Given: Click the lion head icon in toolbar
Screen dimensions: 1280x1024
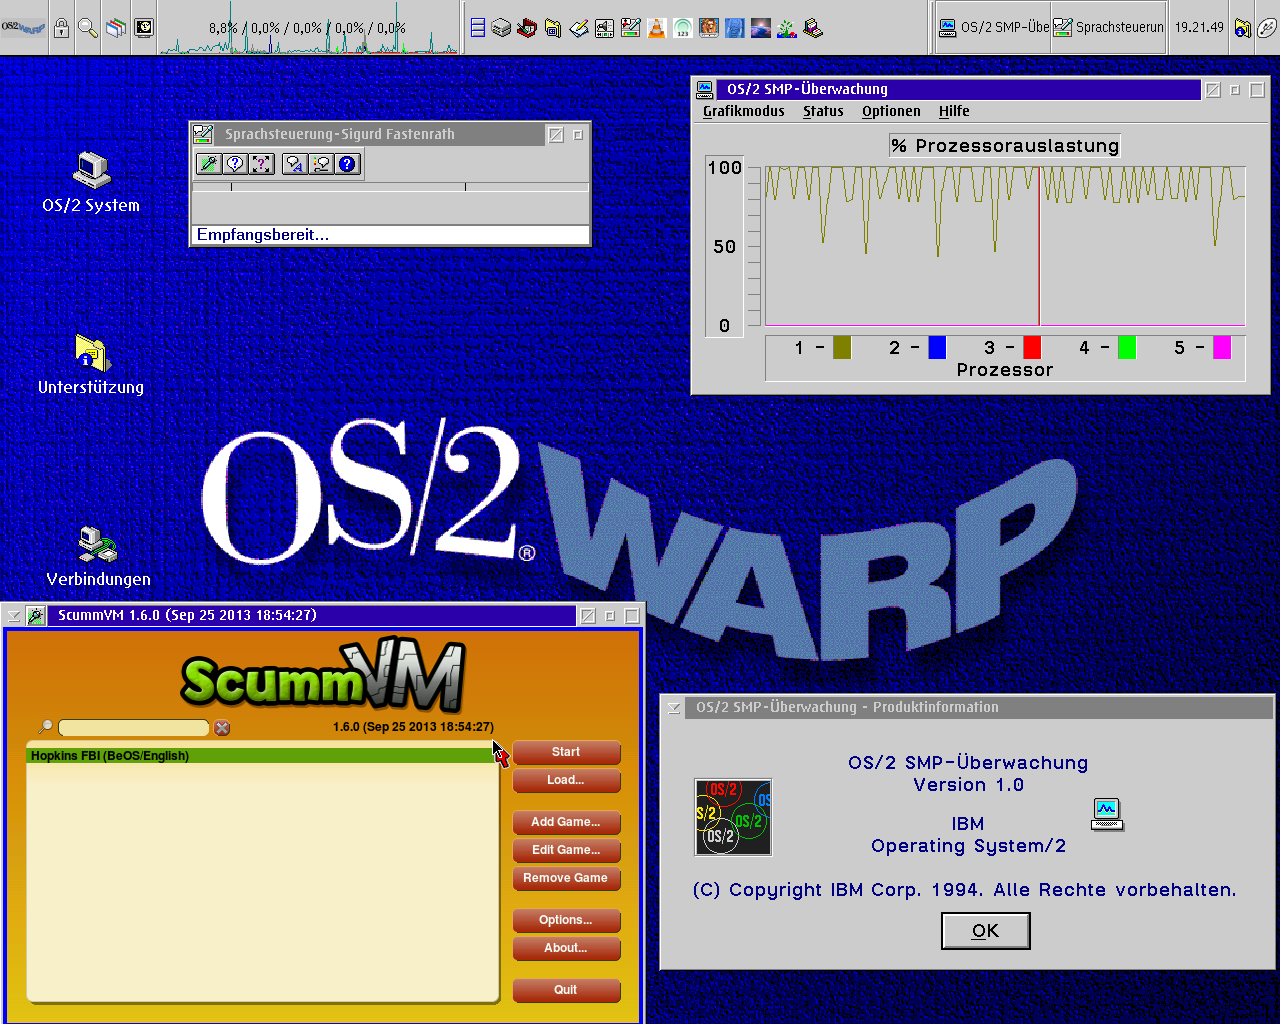Looking at the screenshot, I should 708,28.
